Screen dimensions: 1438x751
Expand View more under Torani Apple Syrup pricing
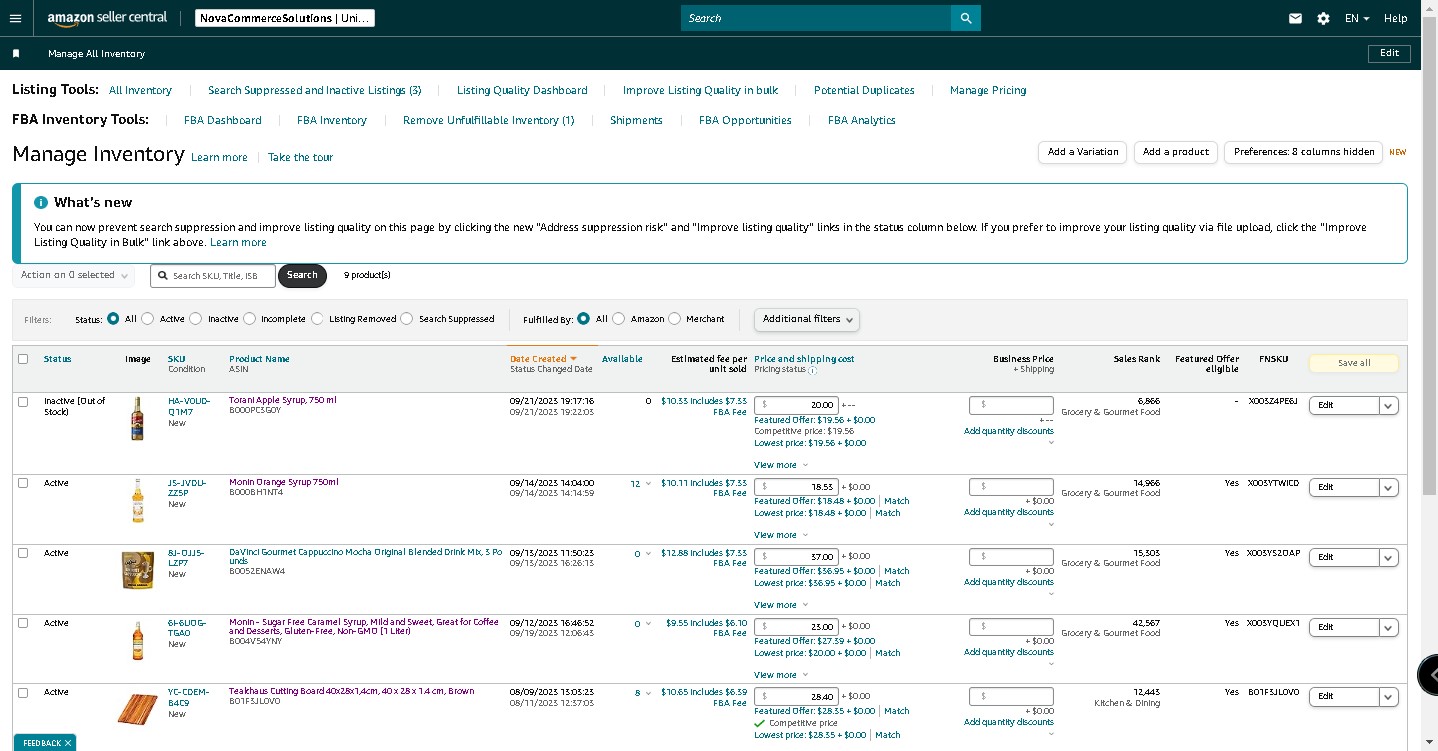pyautogui.click(x=781, y=465)
